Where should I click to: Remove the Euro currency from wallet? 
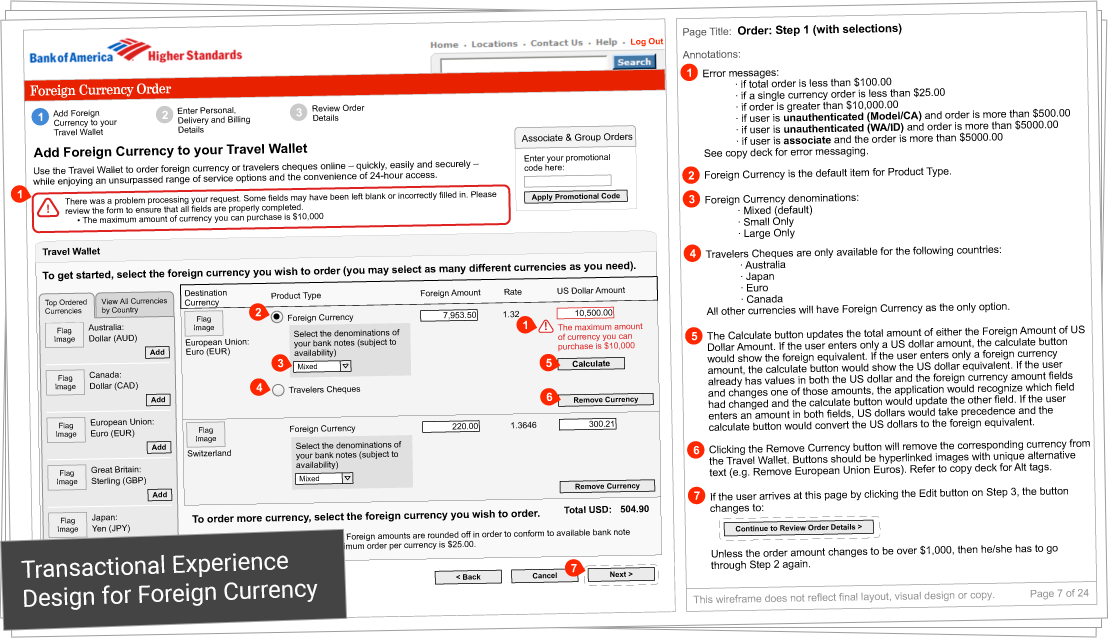606,400
